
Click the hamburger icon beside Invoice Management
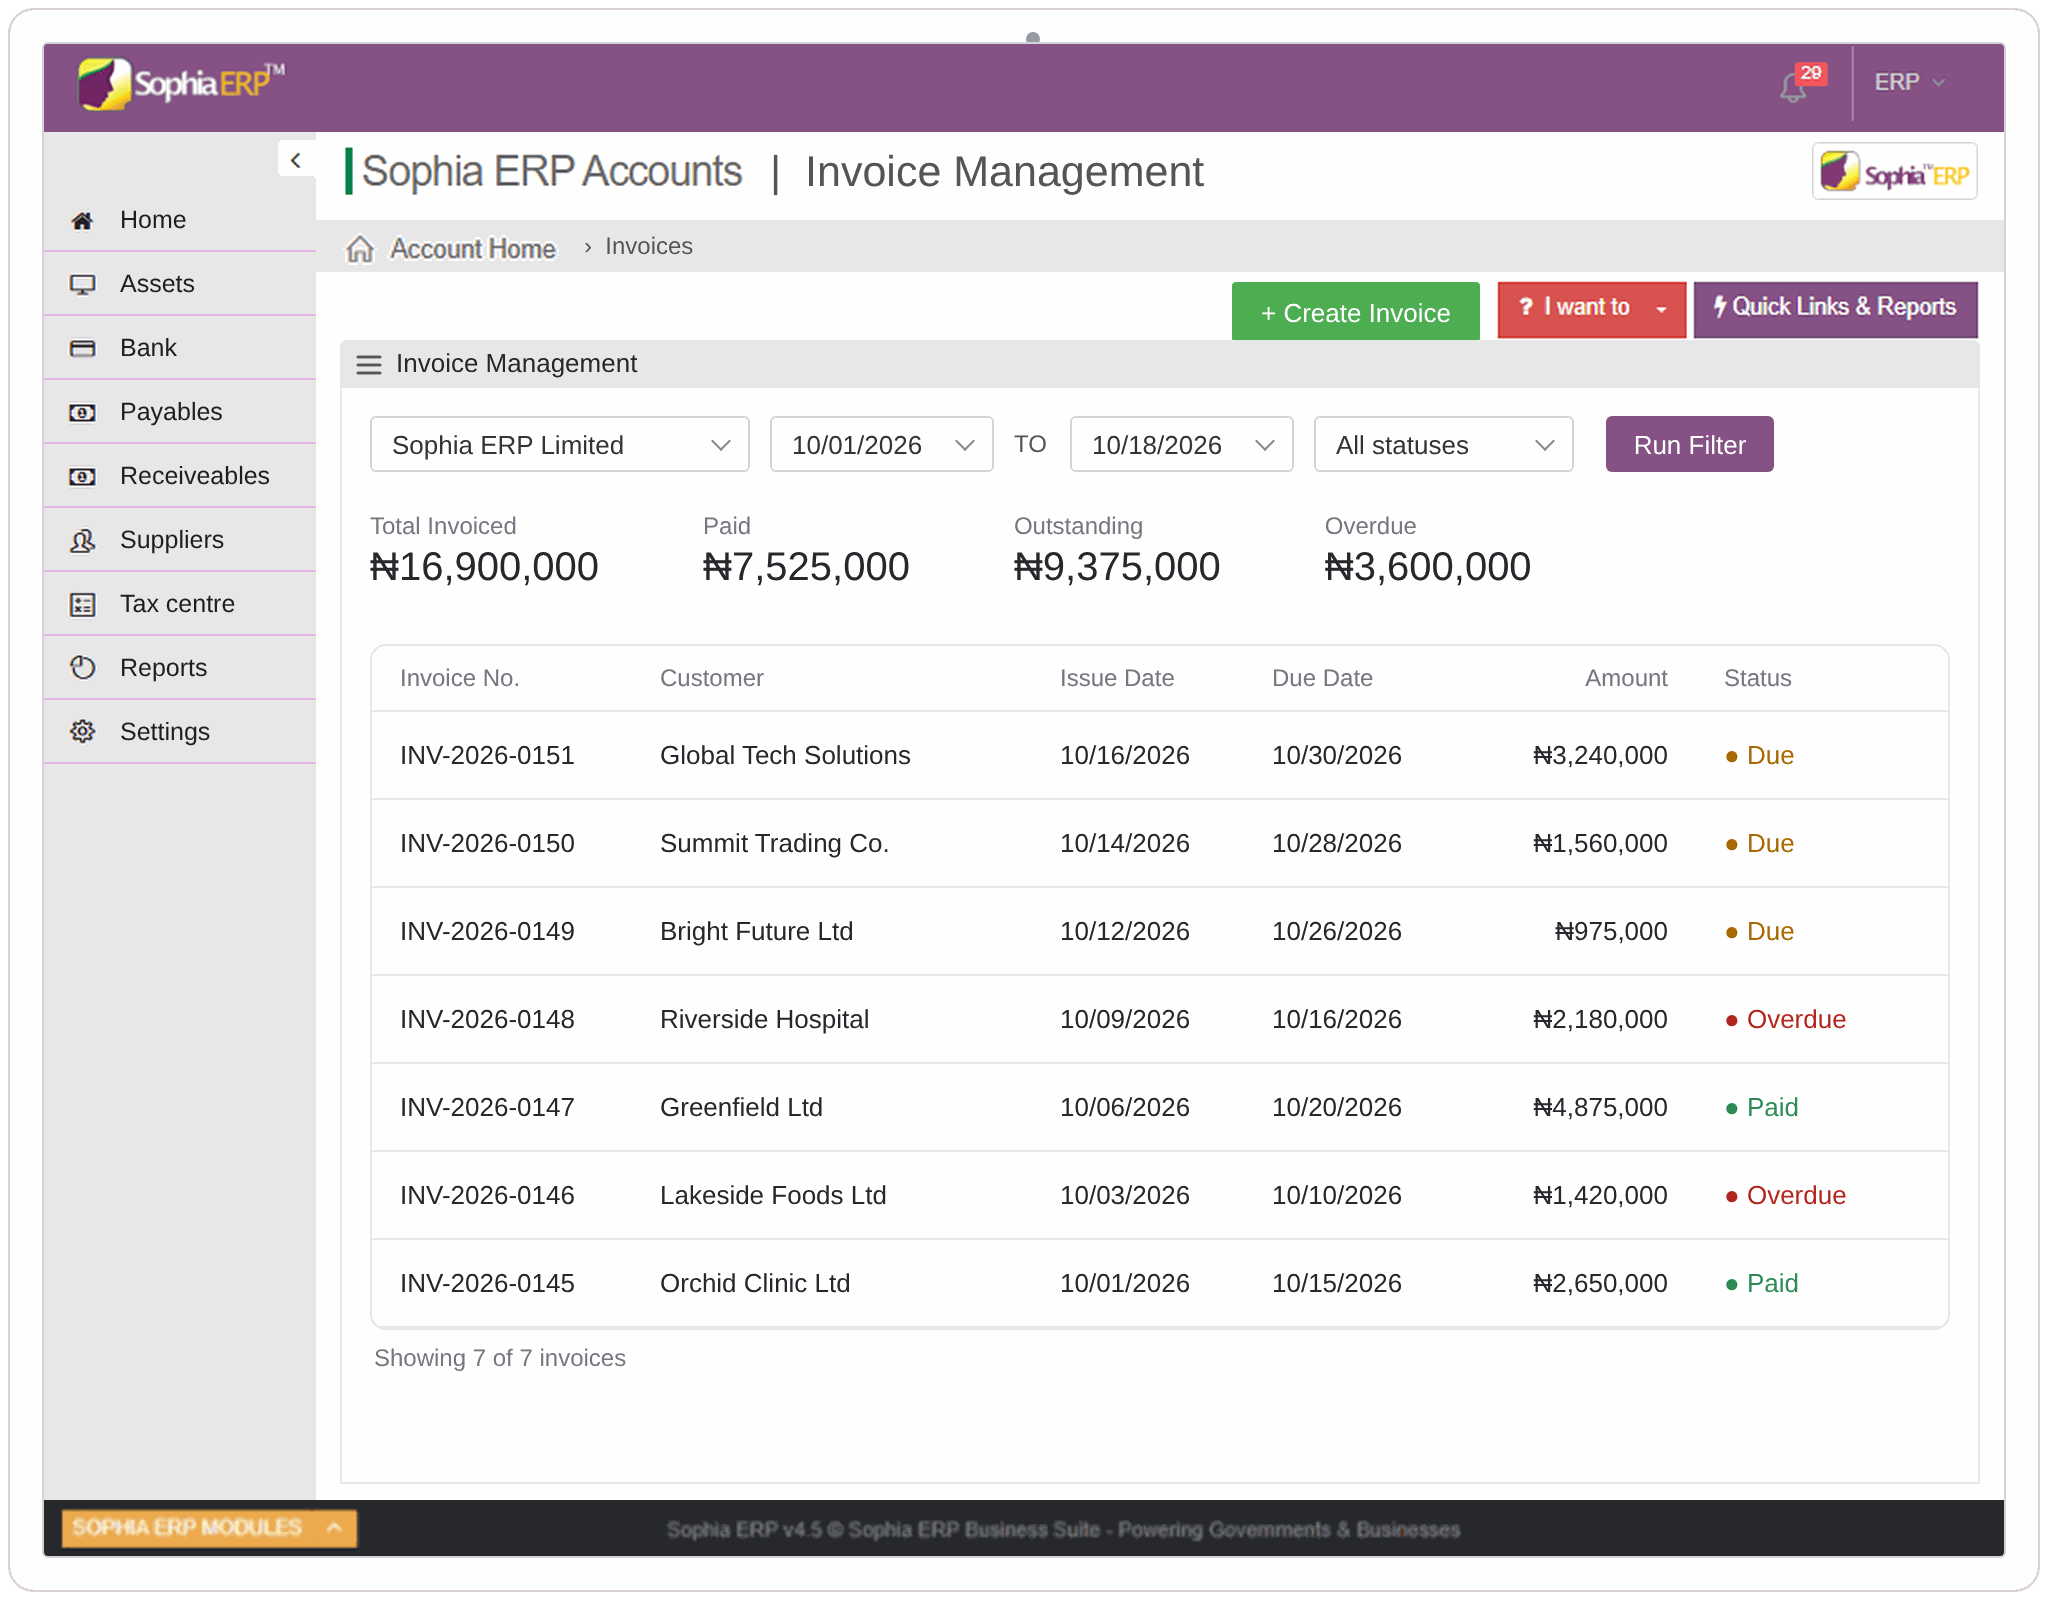[x=369, y=364]
